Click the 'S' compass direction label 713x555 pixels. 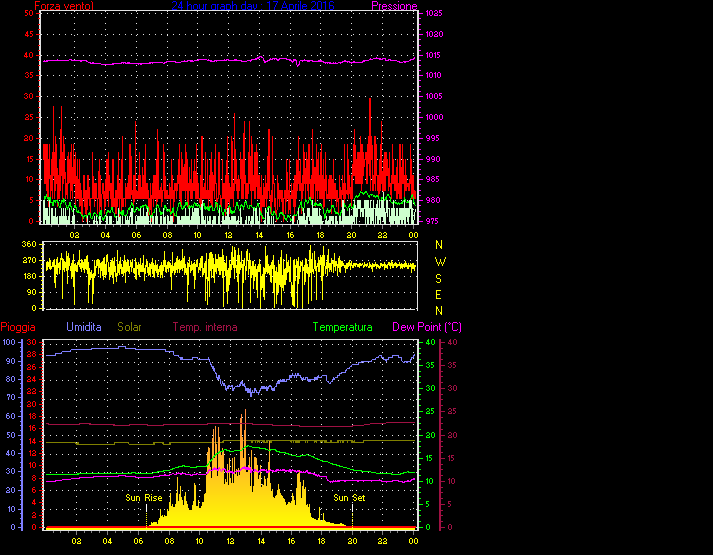(438, 279)
